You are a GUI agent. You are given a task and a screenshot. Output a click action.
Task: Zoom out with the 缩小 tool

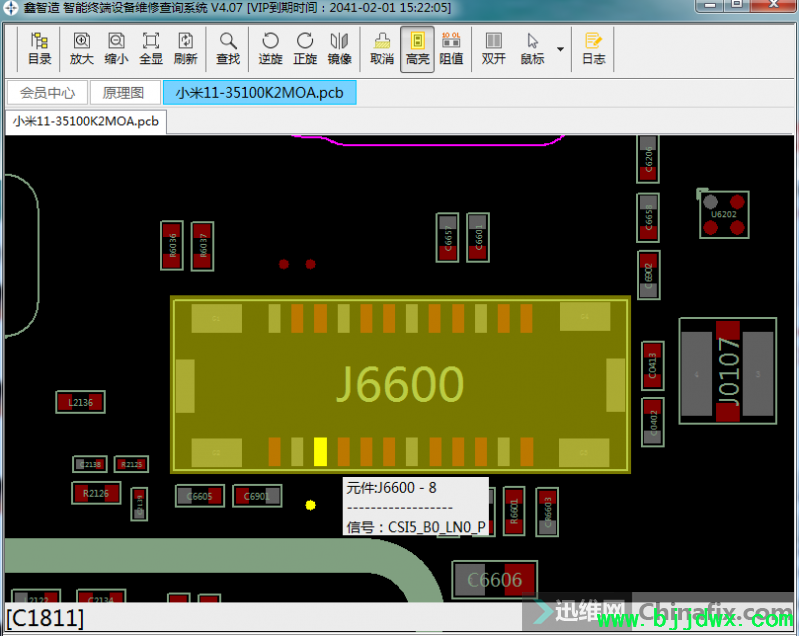pyautogui.click(x=116, y=49)
